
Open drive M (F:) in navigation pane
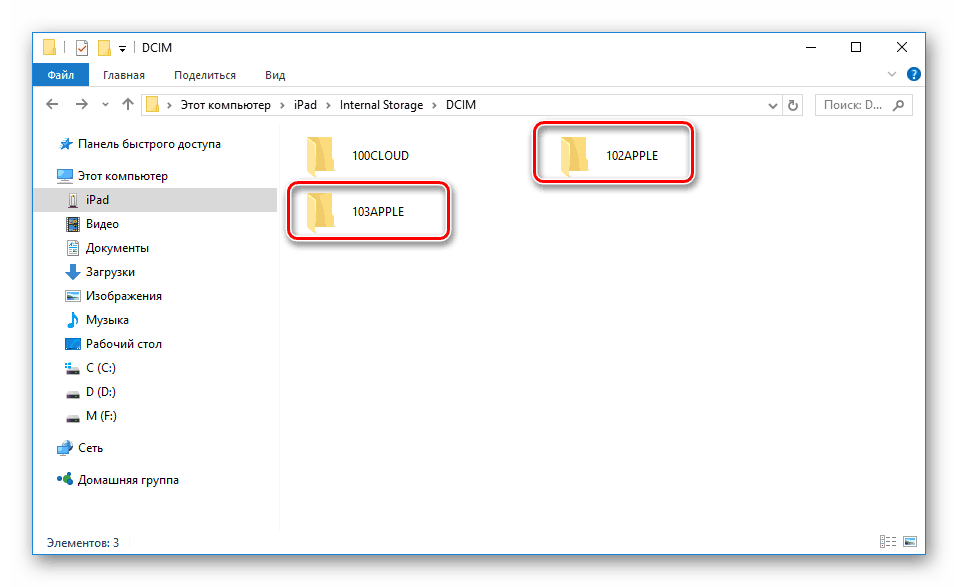point(91,416)
